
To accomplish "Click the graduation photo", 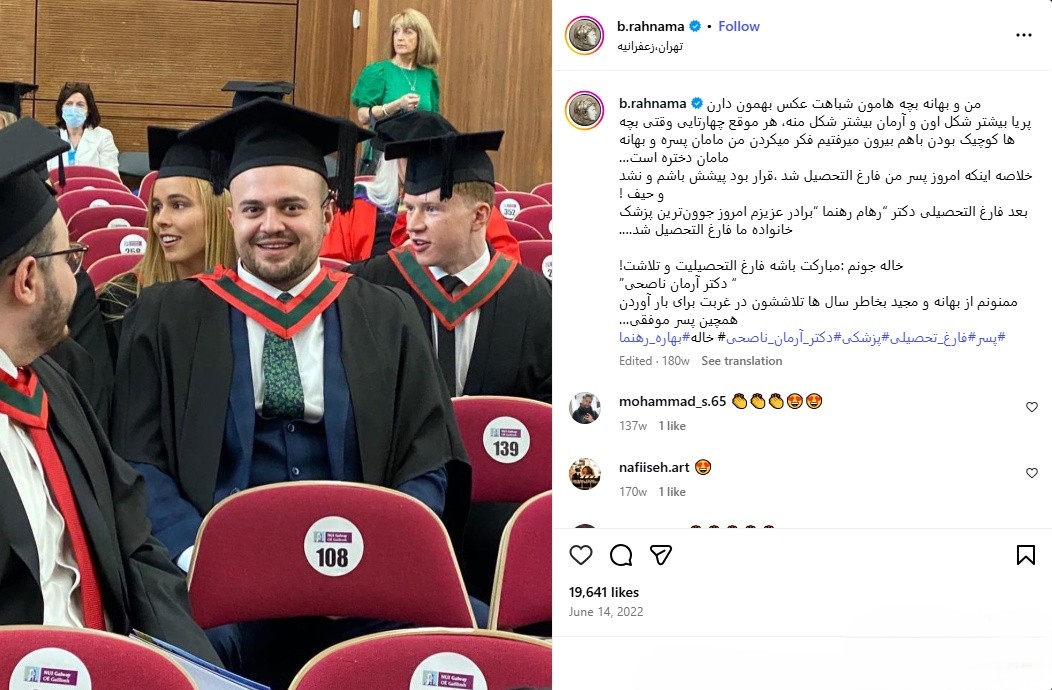I will coord(276,345).
